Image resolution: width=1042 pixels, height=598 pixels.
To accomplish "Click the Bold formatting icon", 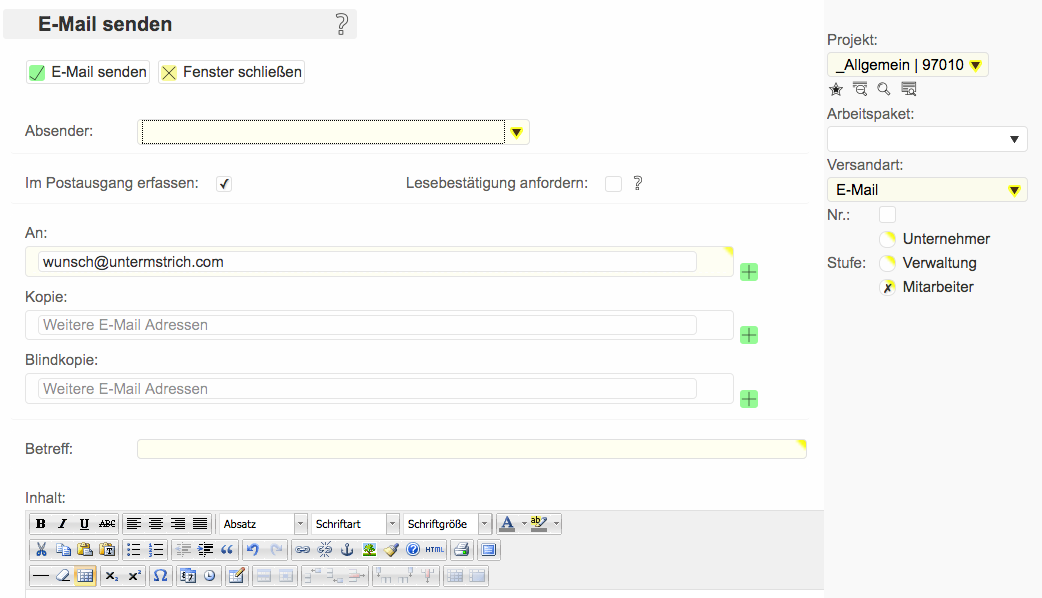I will (x=41, y=524).
